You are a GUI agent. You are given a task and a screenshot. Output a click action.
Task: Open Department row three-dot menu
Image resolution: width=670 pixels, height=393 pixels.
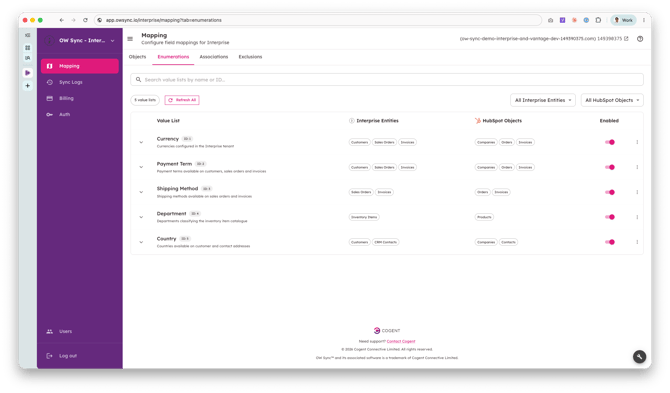tap(637, 217)
